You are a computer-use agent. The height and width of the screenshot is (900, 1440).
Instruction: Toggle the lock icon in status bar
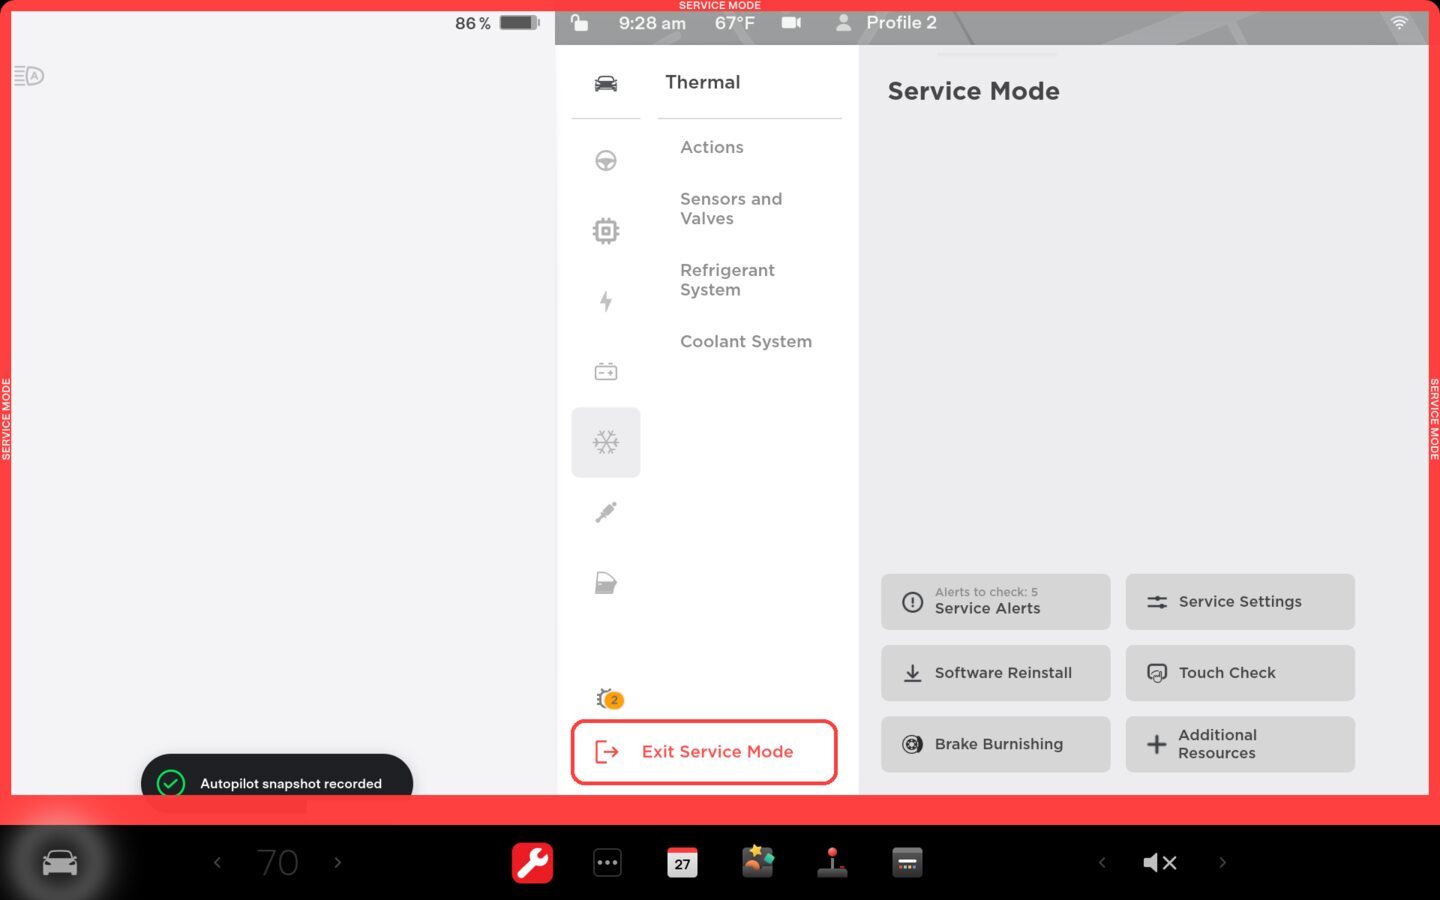click(x=579, y=23)
